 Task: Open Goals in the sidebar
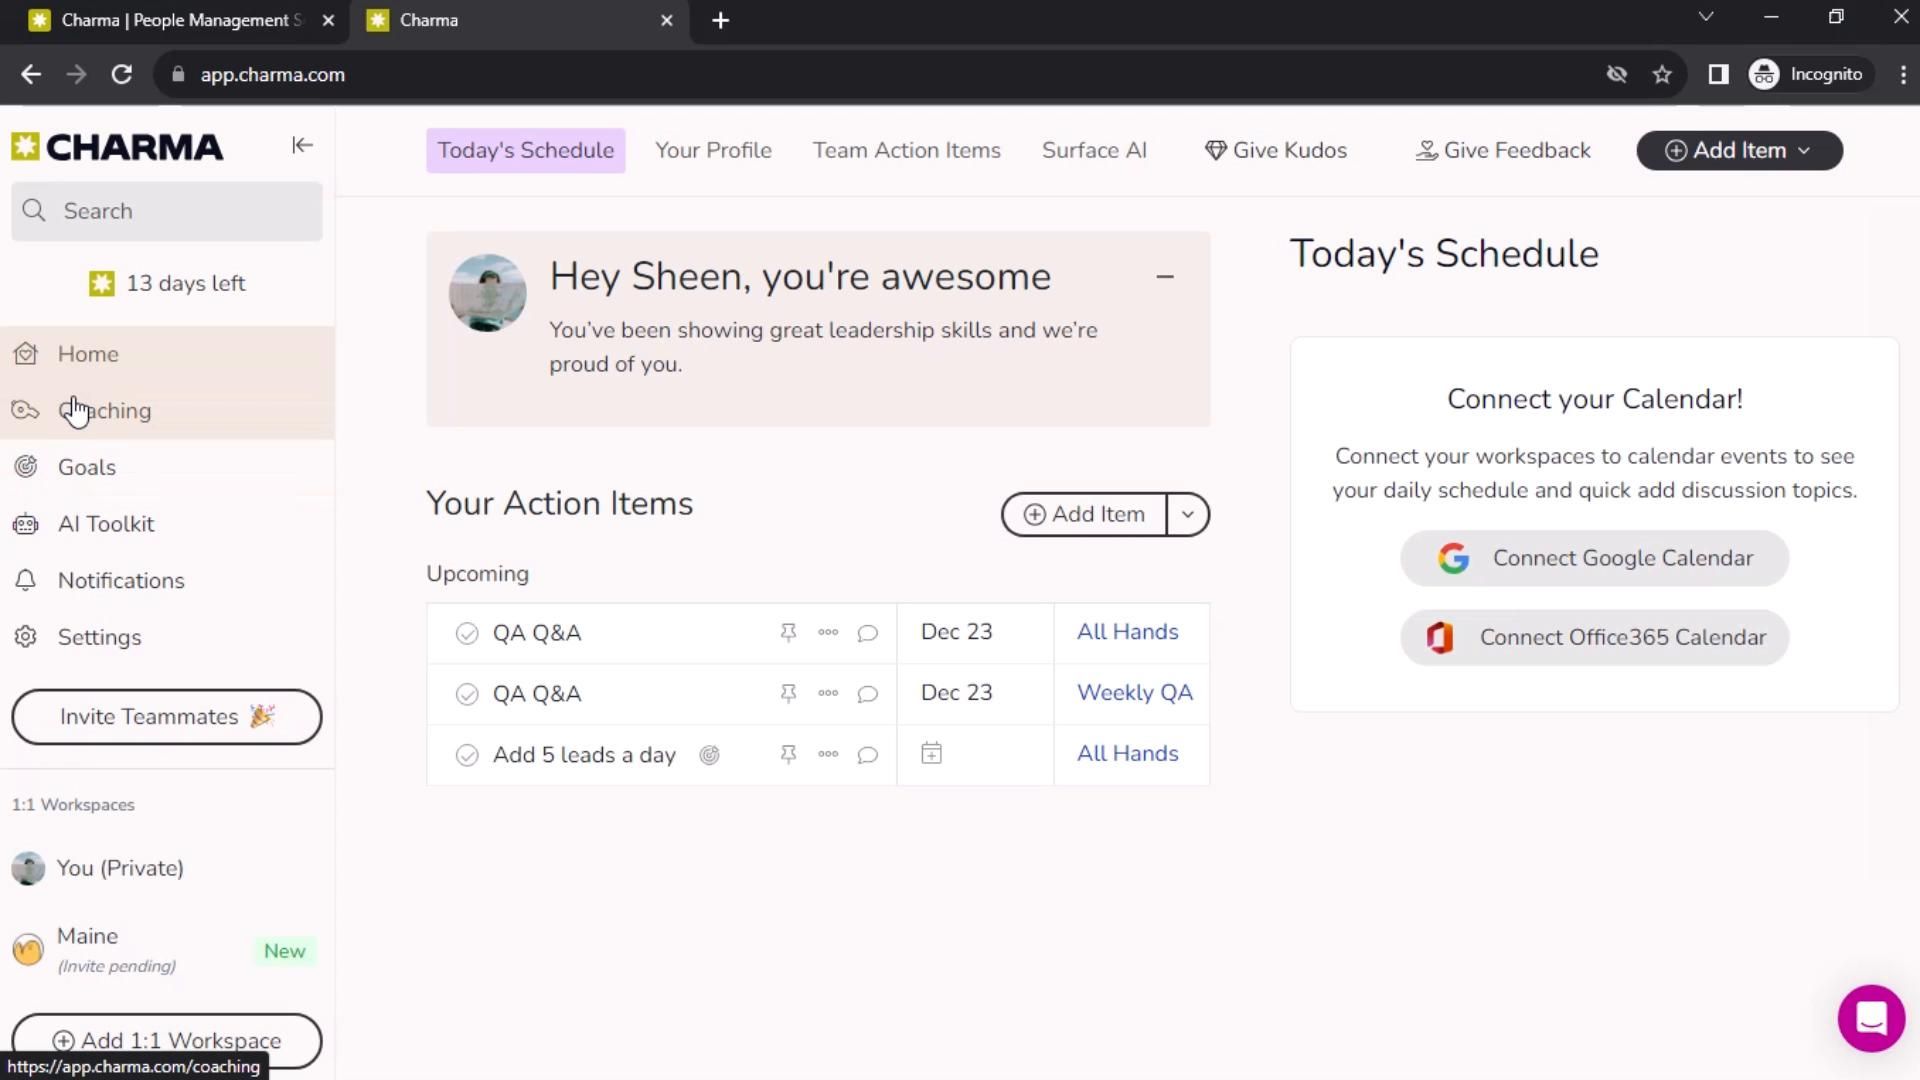pyautogui.click(x=167, y=467)
